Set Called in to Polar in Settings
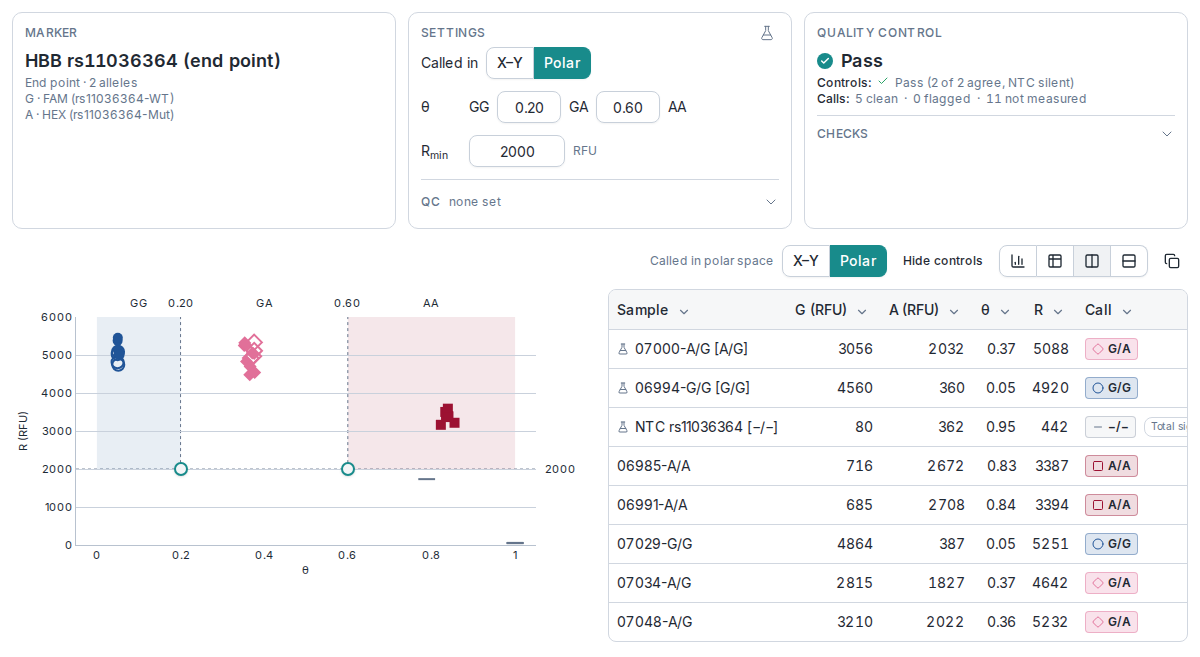Image resolution: width=1200 pixels, height=657 pixels. point(562,63)
